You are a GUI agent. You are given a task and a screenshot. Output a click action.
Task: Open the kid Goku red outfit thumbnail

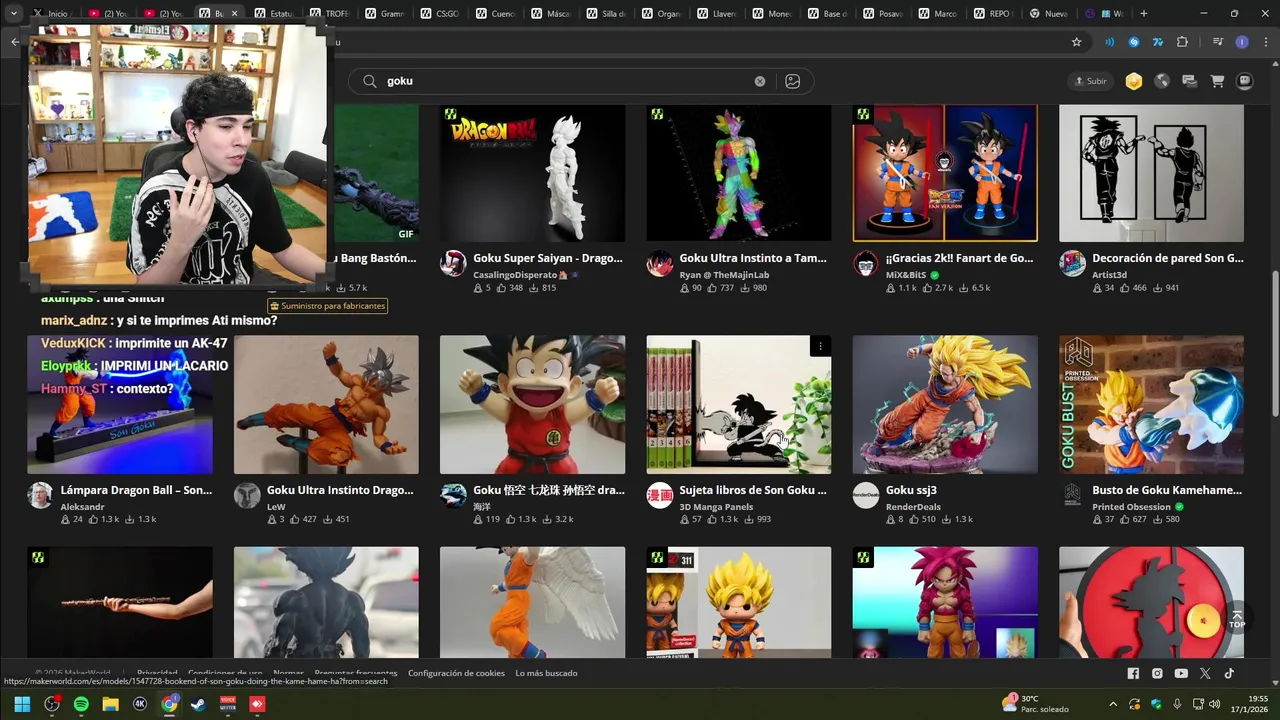[x=532, y=404]
